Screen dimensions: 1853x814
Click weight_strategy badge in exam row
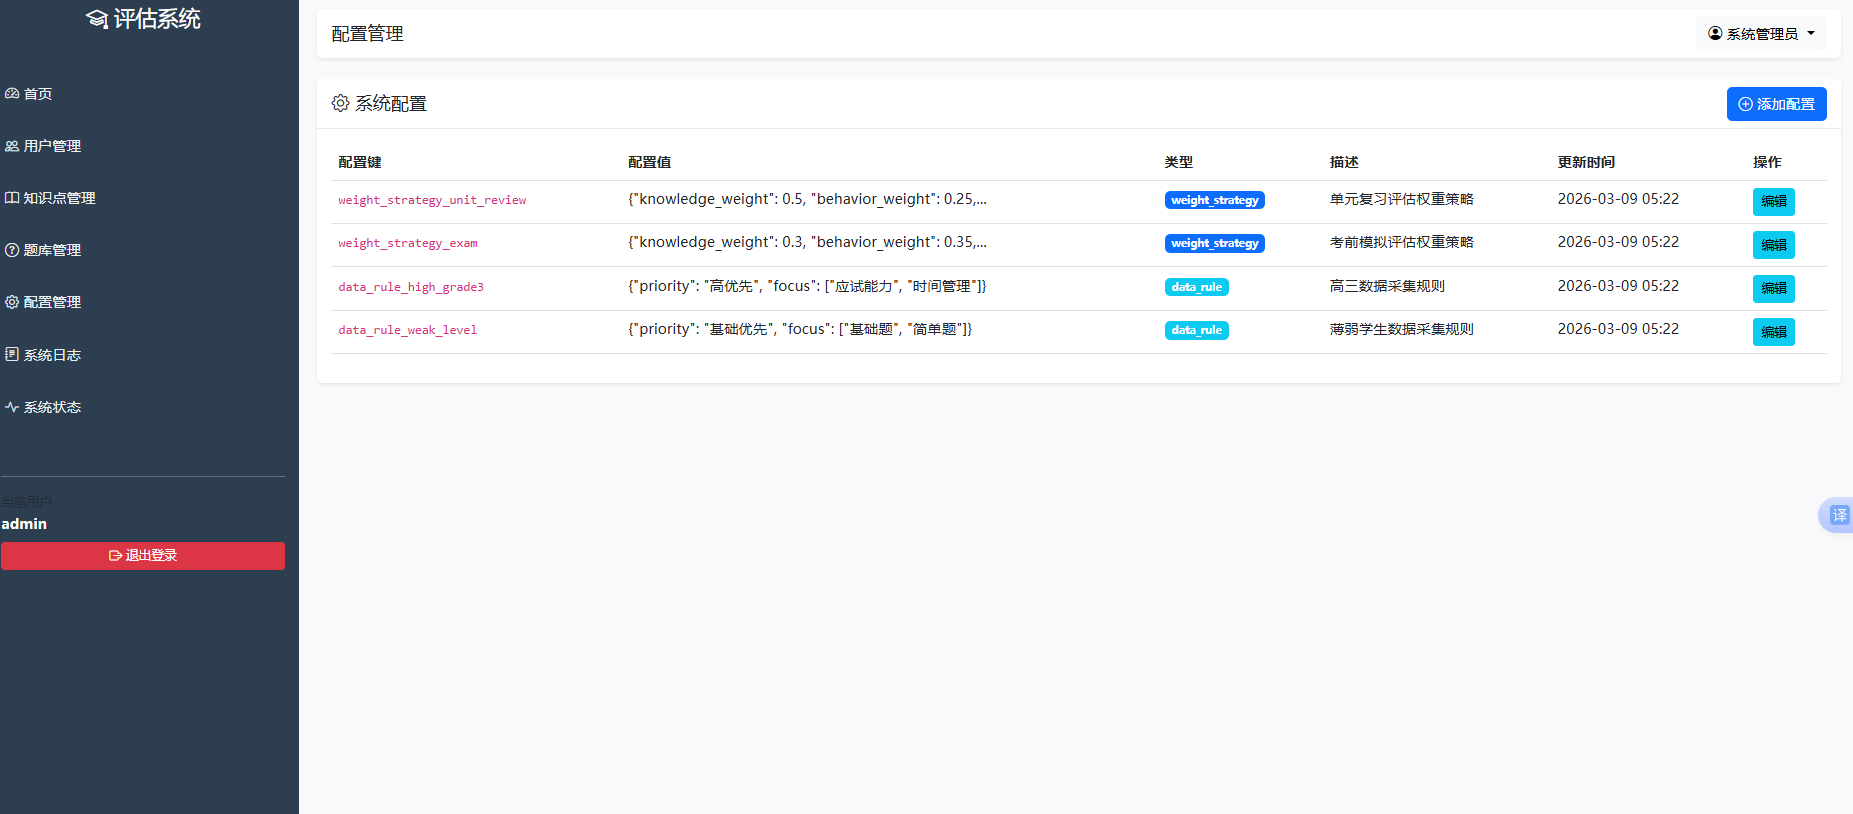tap(1214, 243)
